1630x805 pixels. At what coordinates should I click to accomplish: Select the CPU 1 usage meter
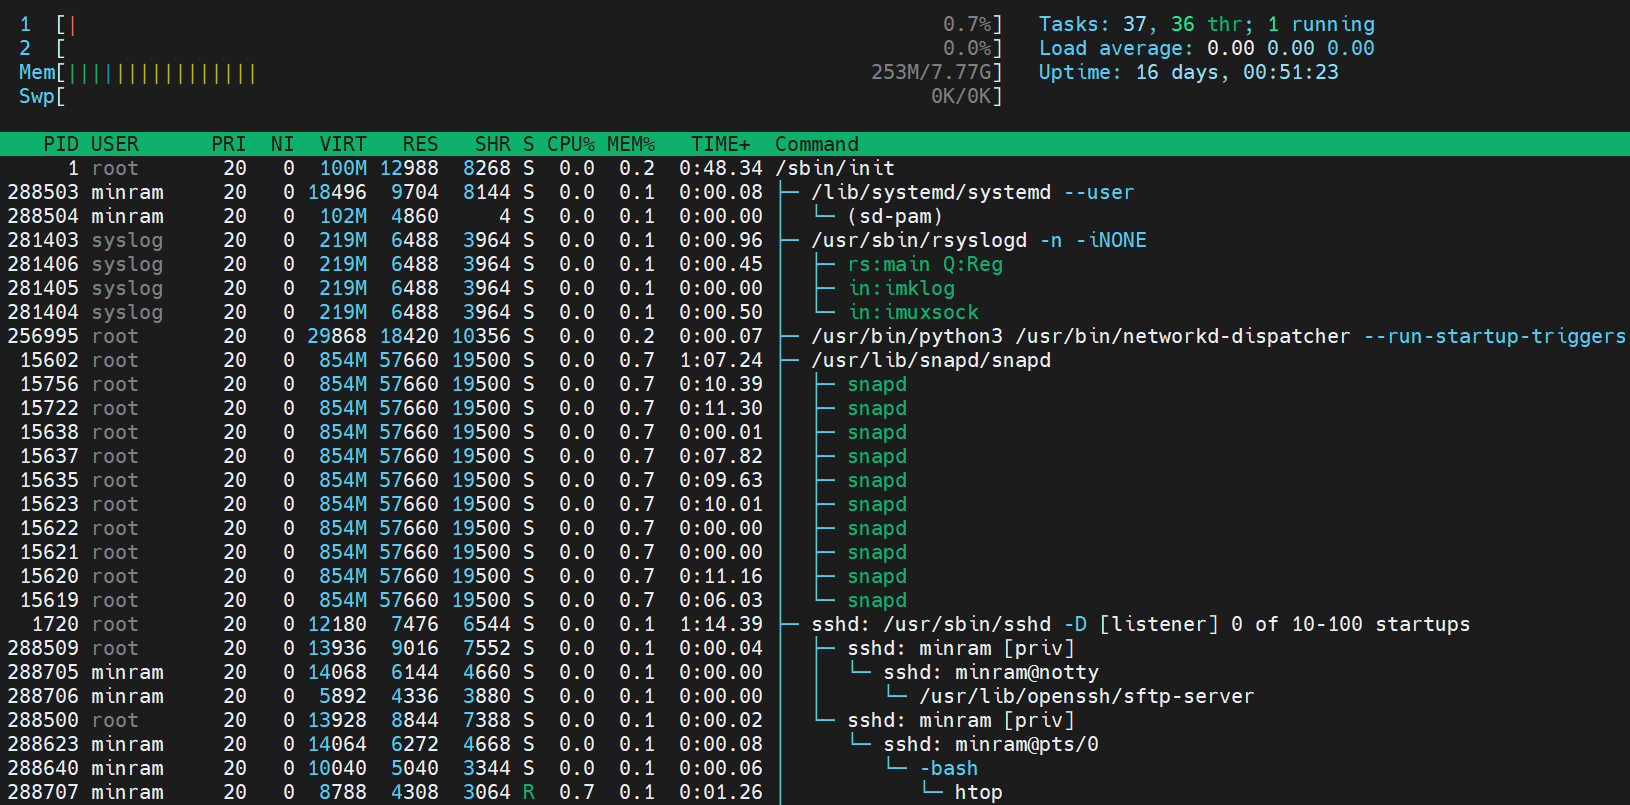[x=511, y=24]
